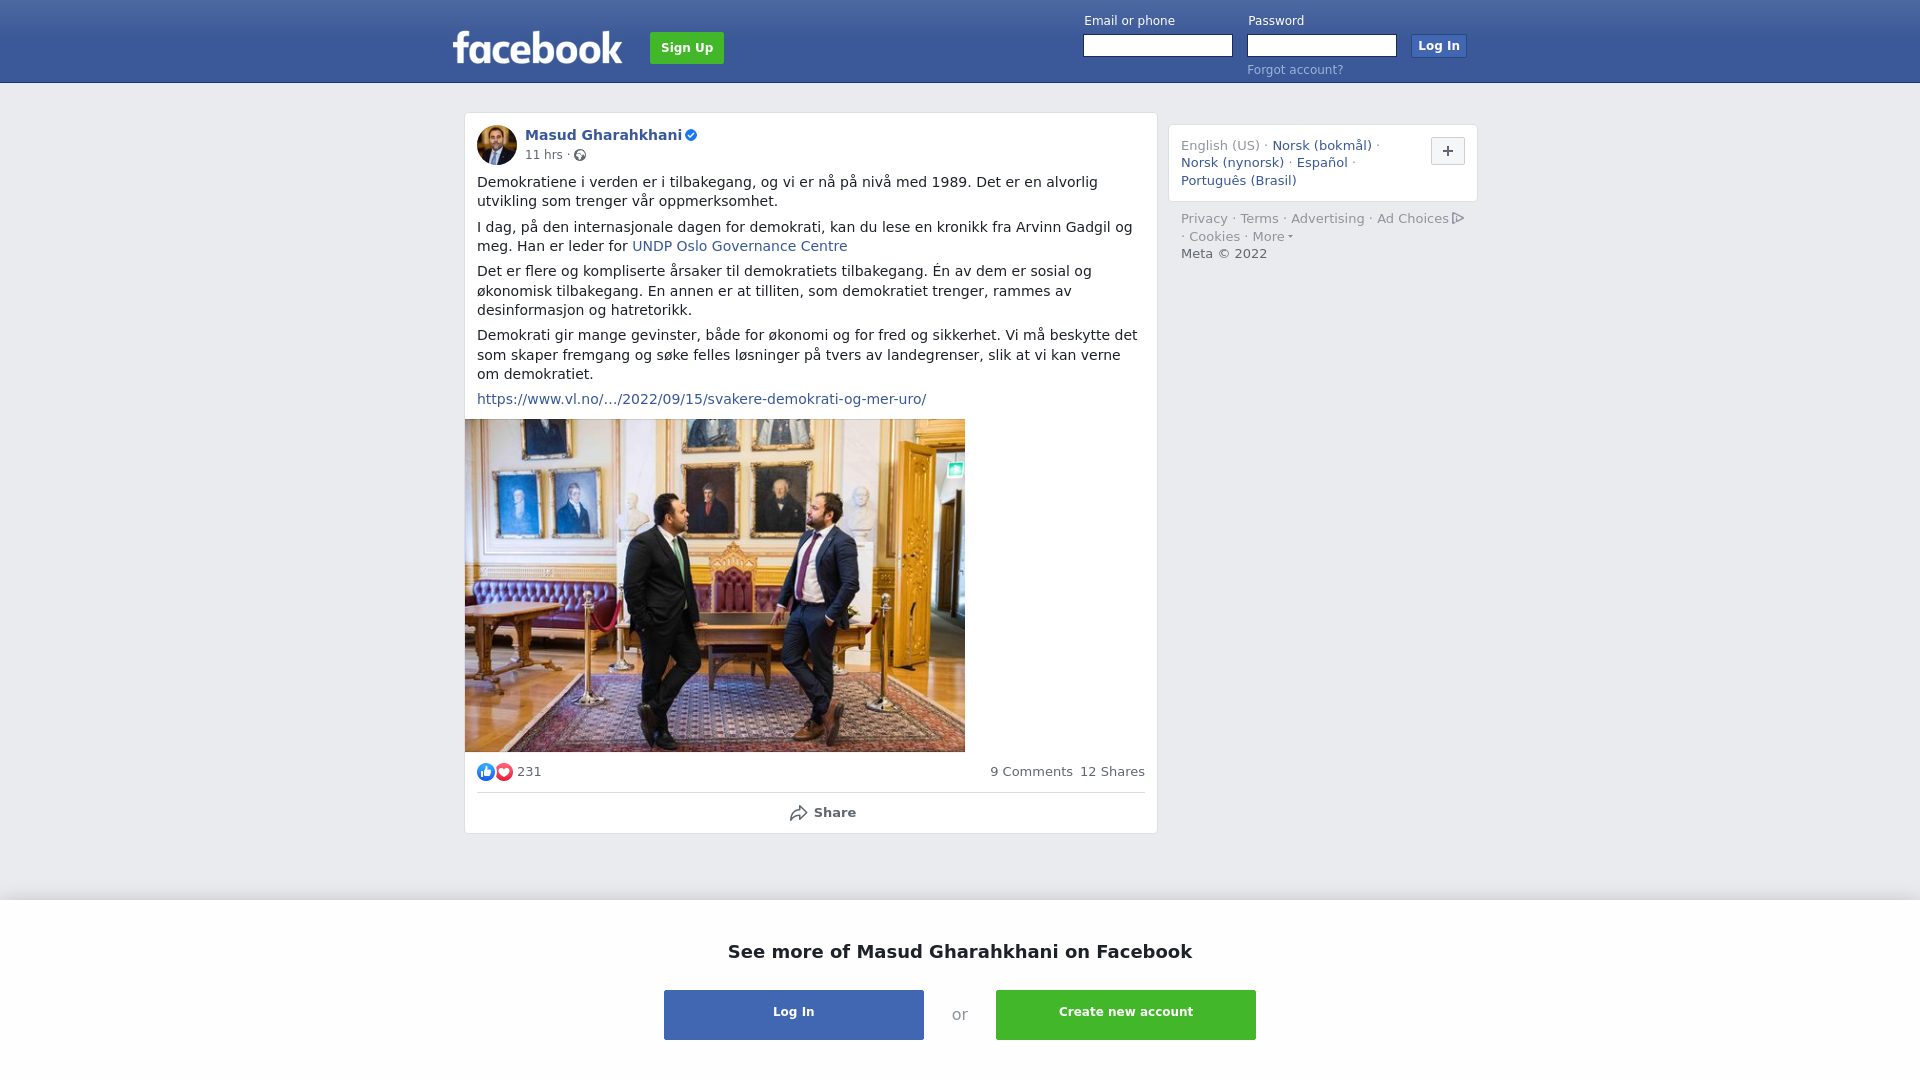The width and height of the screenshot is (1920, 1080).
Task: Click the green Sign Up button
Action: coord(687,48)
